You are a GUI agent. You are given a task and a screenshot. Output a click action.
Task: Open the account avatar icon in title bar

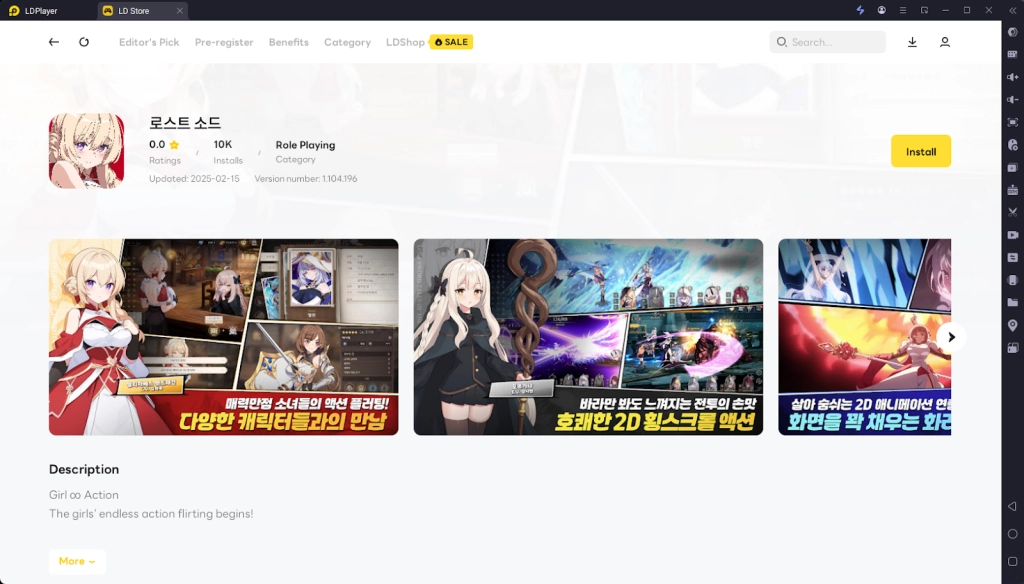[882, 10]
